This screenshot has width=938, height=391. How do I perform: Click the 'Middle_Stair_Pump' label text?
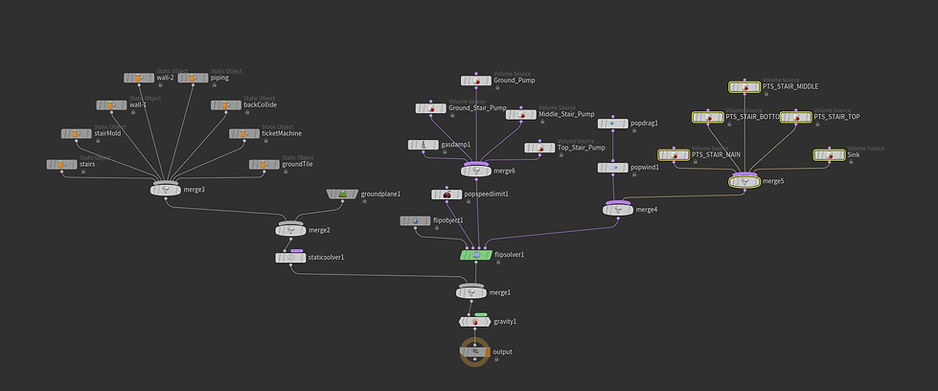tap(567, 114)
